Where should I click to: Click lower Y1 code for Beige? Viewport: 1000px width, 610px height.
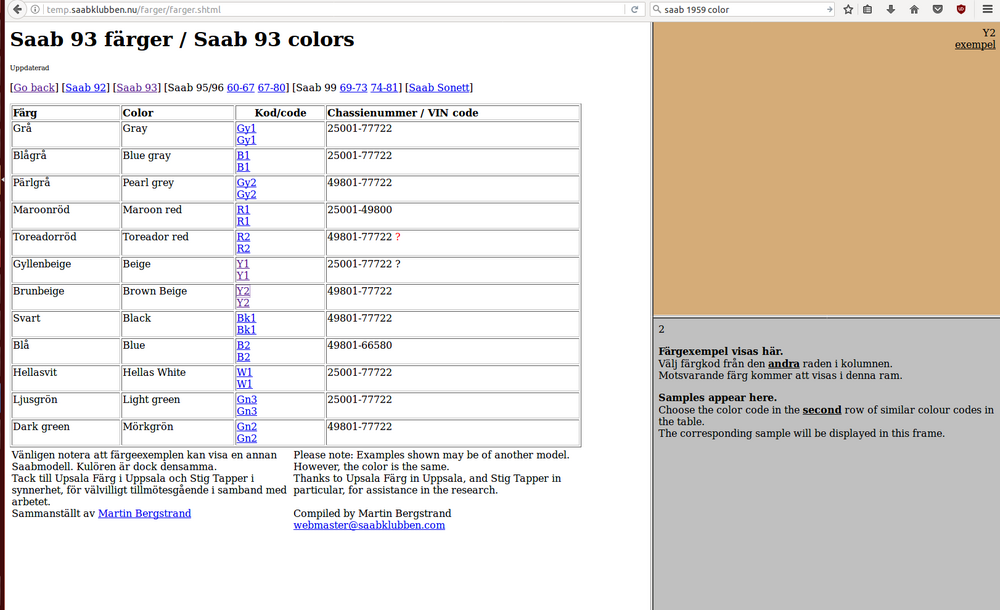point(242,276)
